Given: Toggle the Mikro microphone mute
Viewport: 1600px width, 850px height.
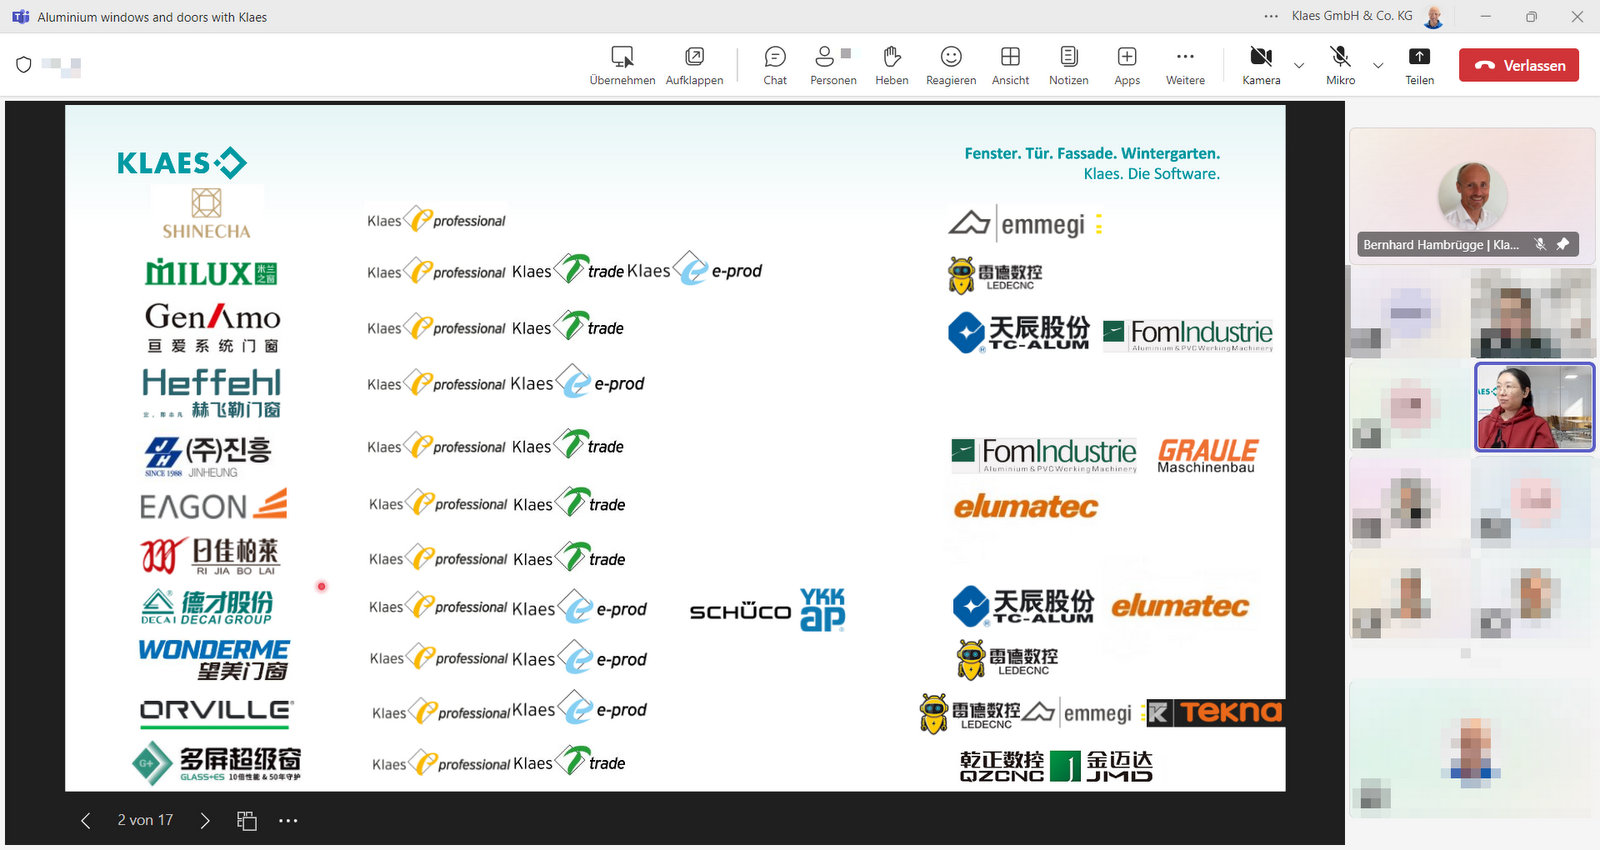Looking at the screenshot, I should tap(1340, 65).
